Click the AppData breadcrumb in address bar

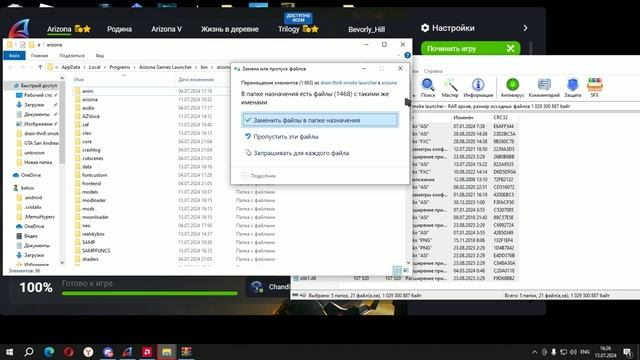coord(71,67)
